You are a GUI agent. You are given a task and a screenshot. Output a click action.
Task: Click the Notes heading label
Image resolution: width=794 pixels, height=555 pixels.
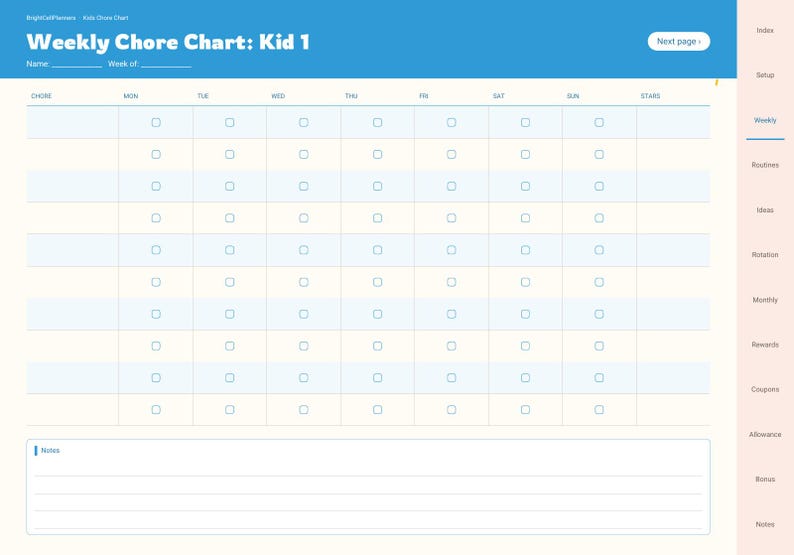[50, 450]
